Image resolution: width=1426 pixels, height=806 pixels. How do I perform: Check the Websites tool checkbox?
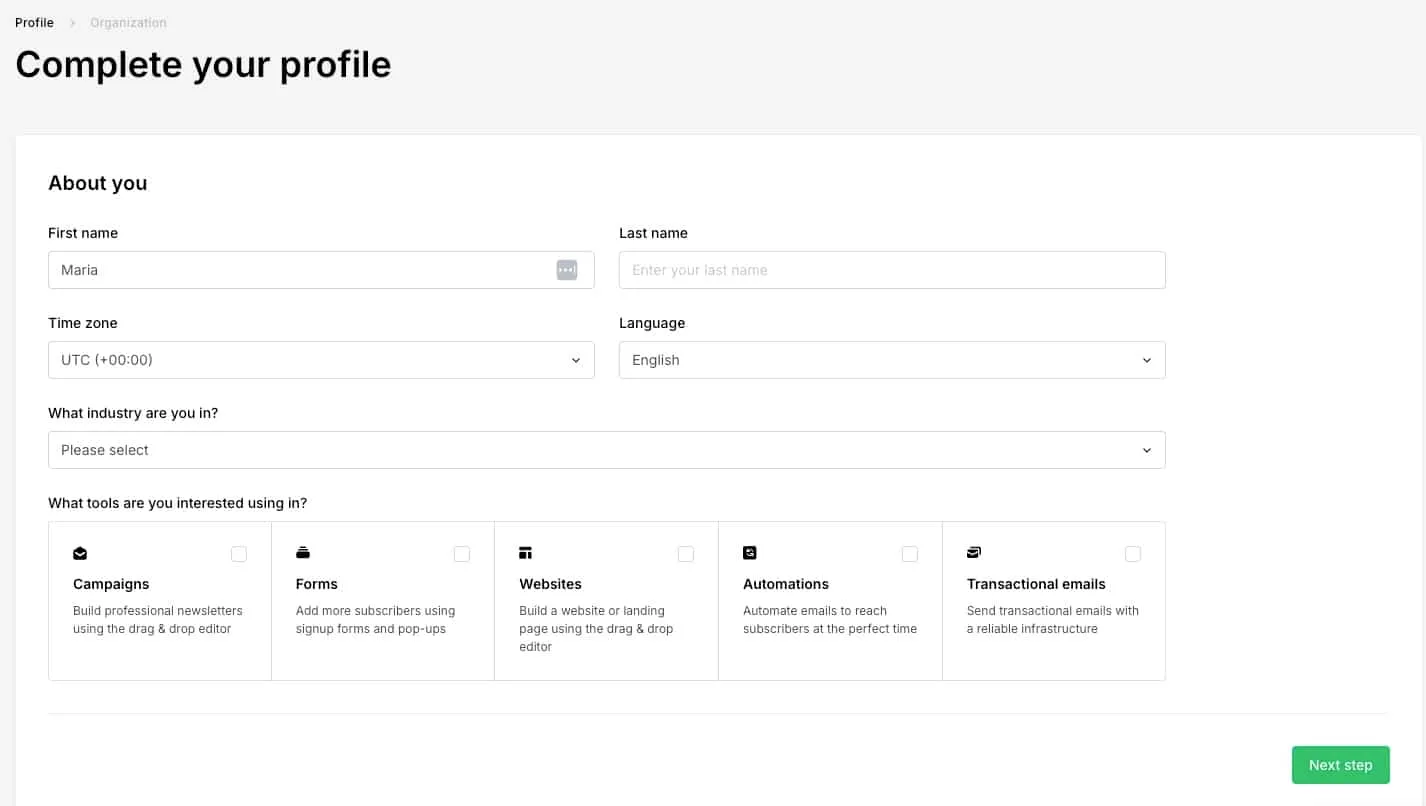pos(686,554)
